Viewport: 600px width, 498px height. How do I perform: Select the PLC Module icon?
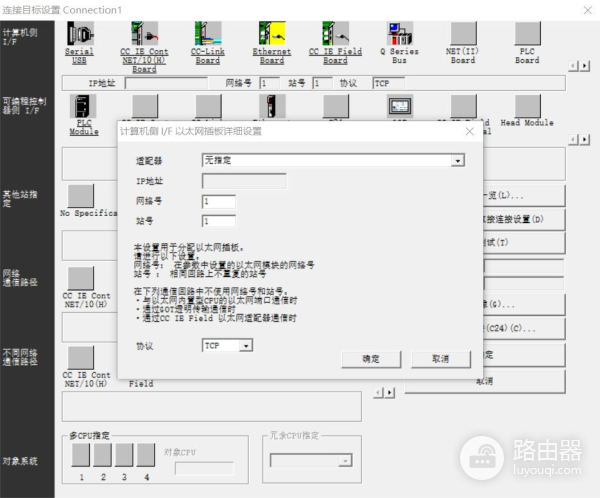(83, 106)
